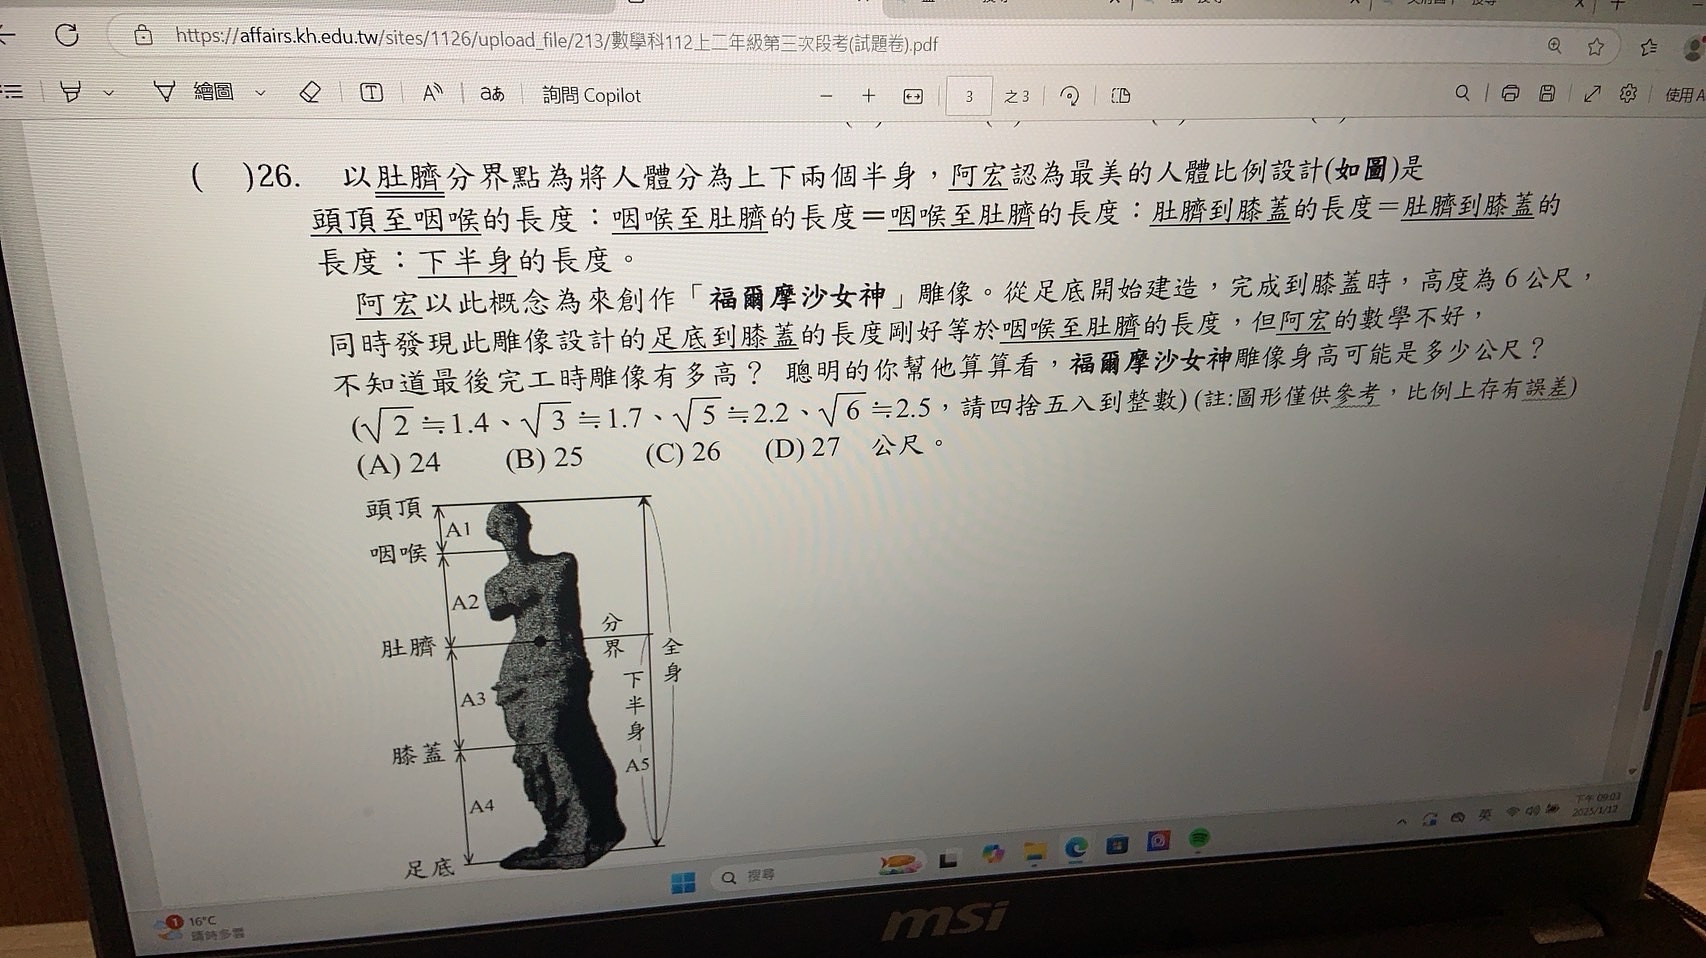Expand the 繪圖 draw options dropdown arrow
1706x958 pixels.
[x=260, y=93]
